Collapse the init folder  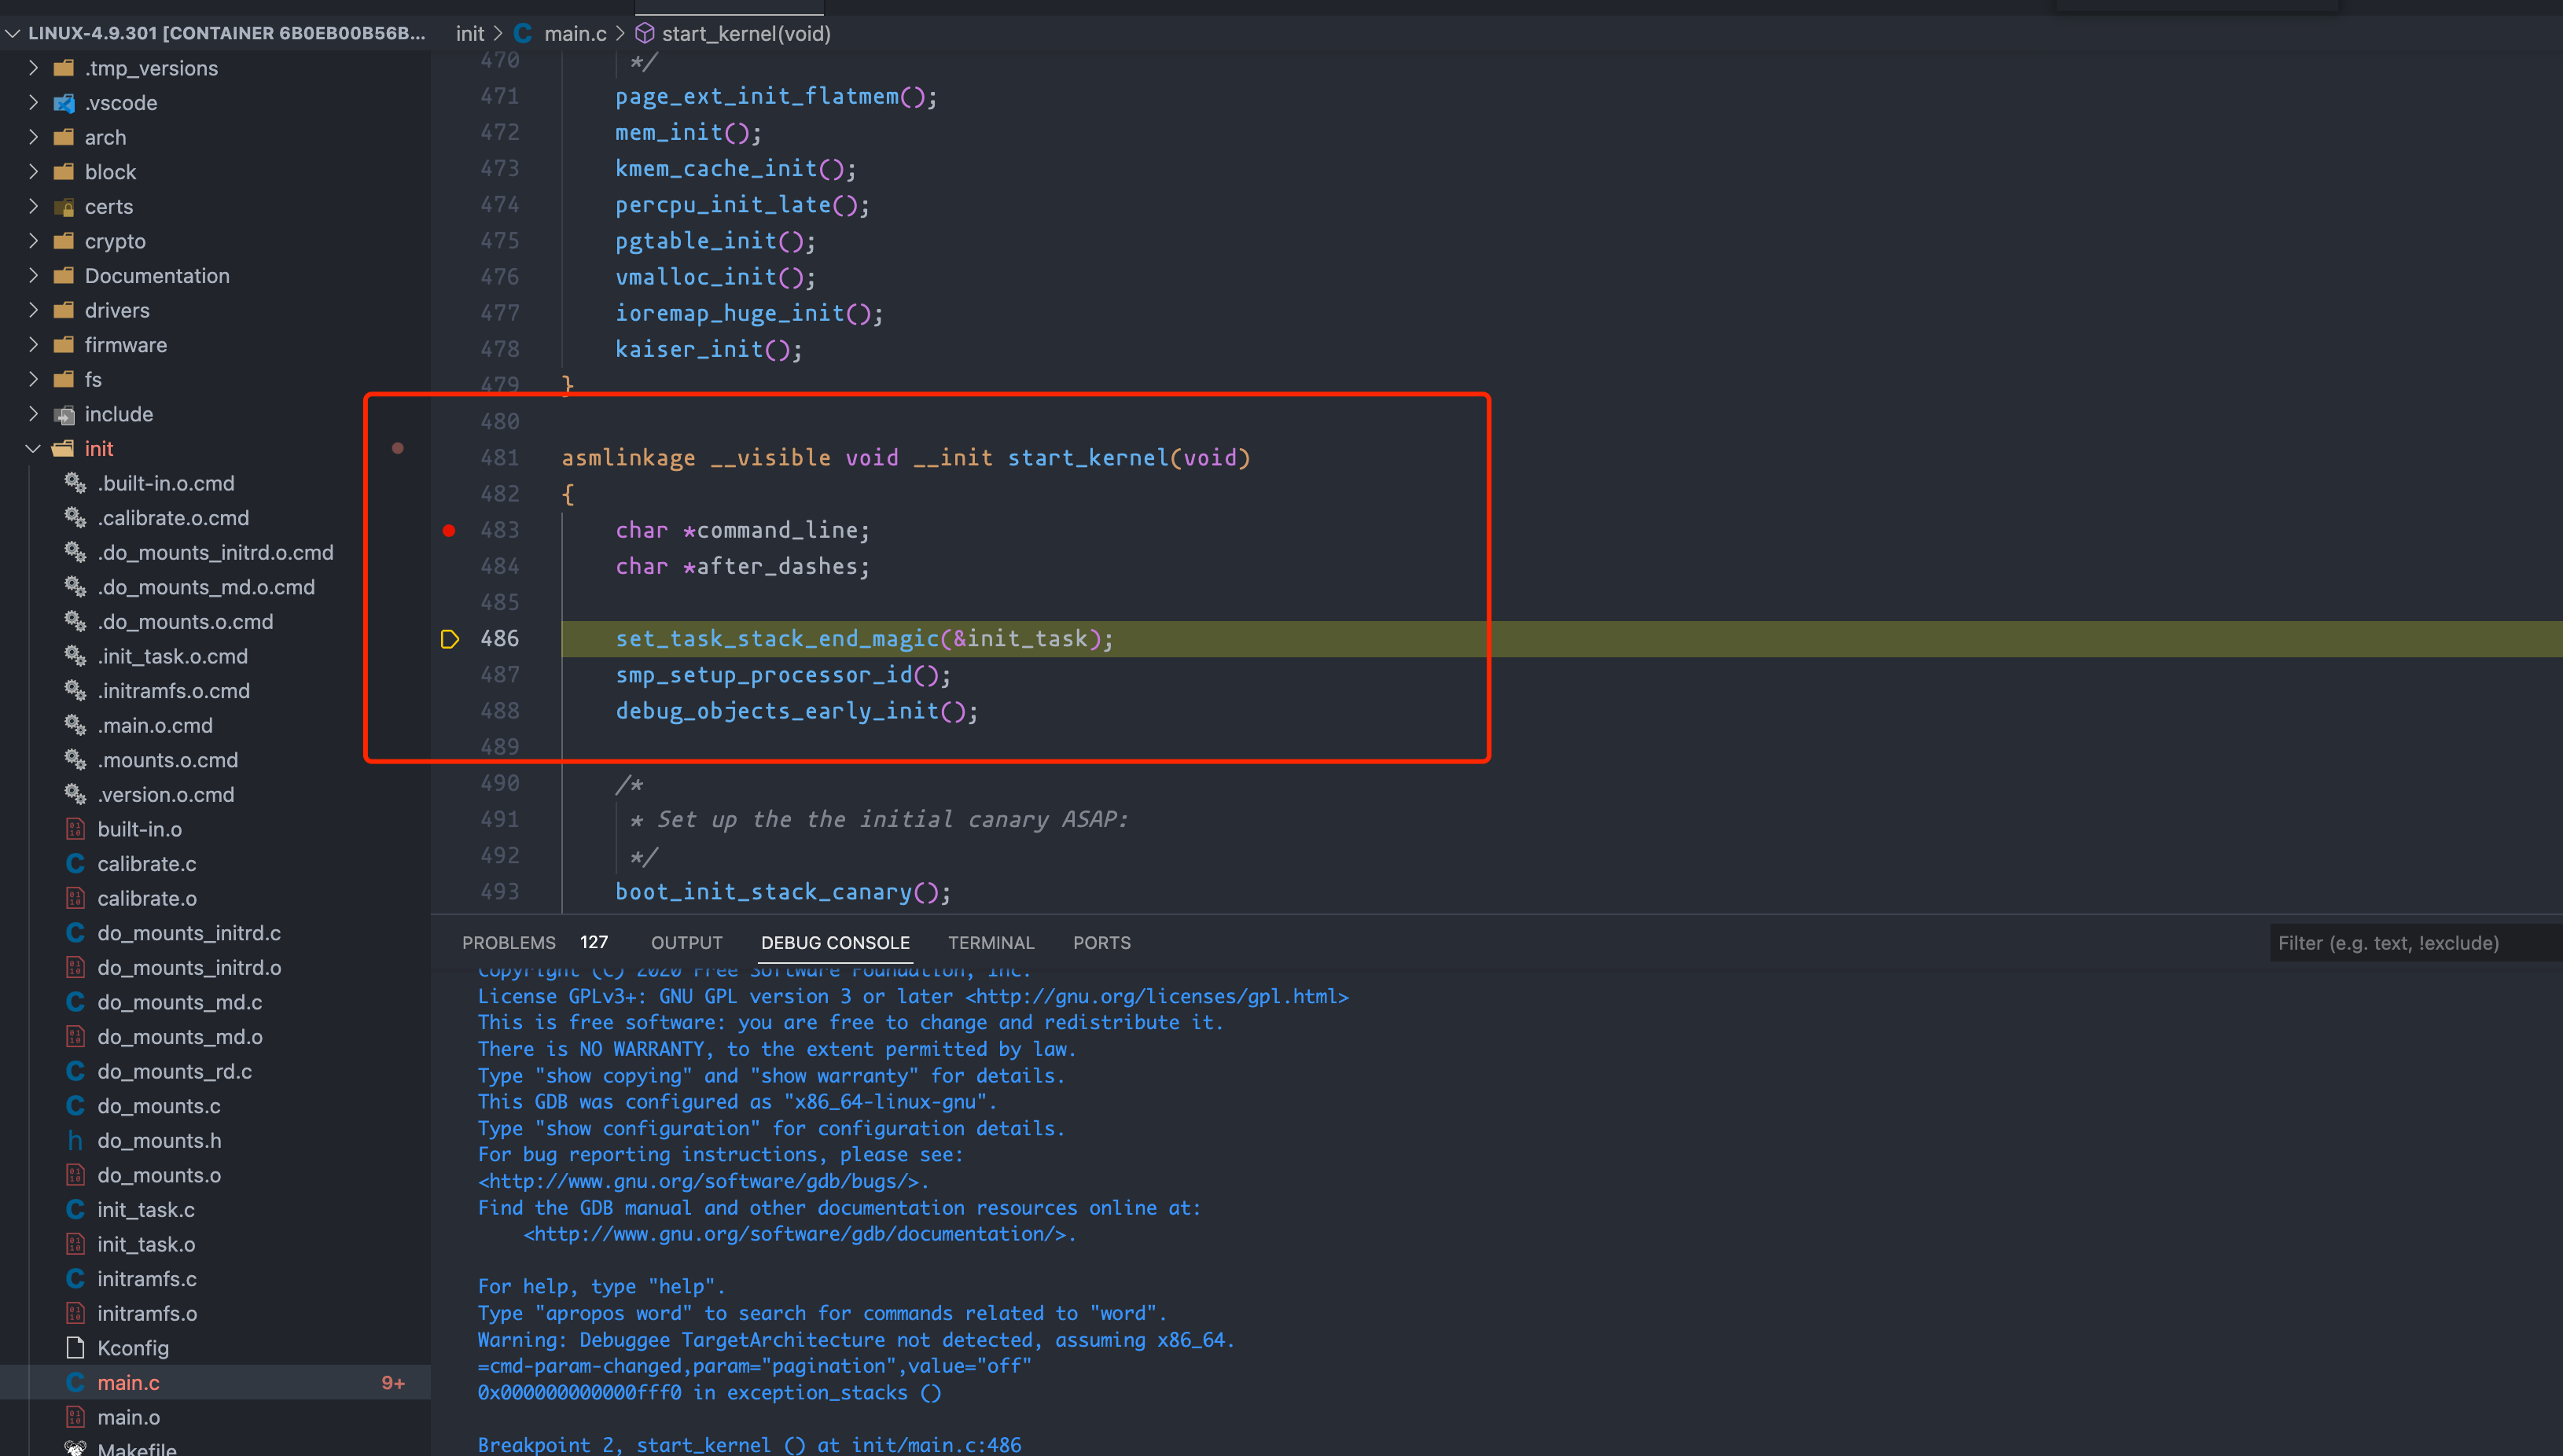pos(33,449)
